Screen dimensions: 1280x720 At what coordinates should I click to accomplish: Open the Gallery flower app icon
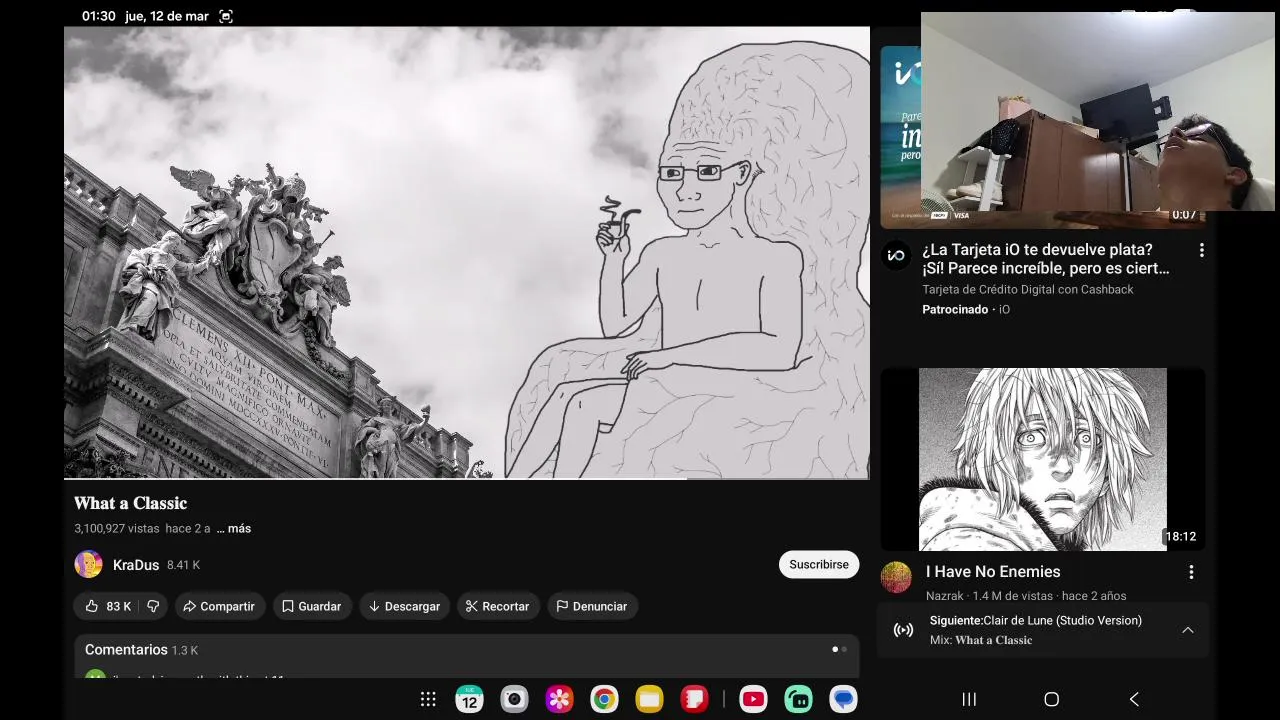pyautogui.click(x=559, y=699)
